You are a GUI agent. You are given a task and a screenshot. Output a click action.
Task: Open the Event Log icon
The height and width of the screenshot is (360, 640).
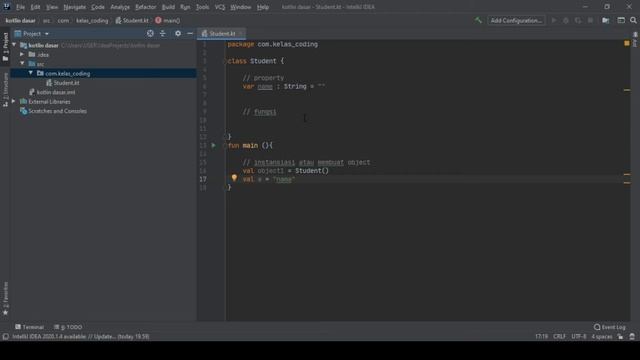tap(597, 327)
